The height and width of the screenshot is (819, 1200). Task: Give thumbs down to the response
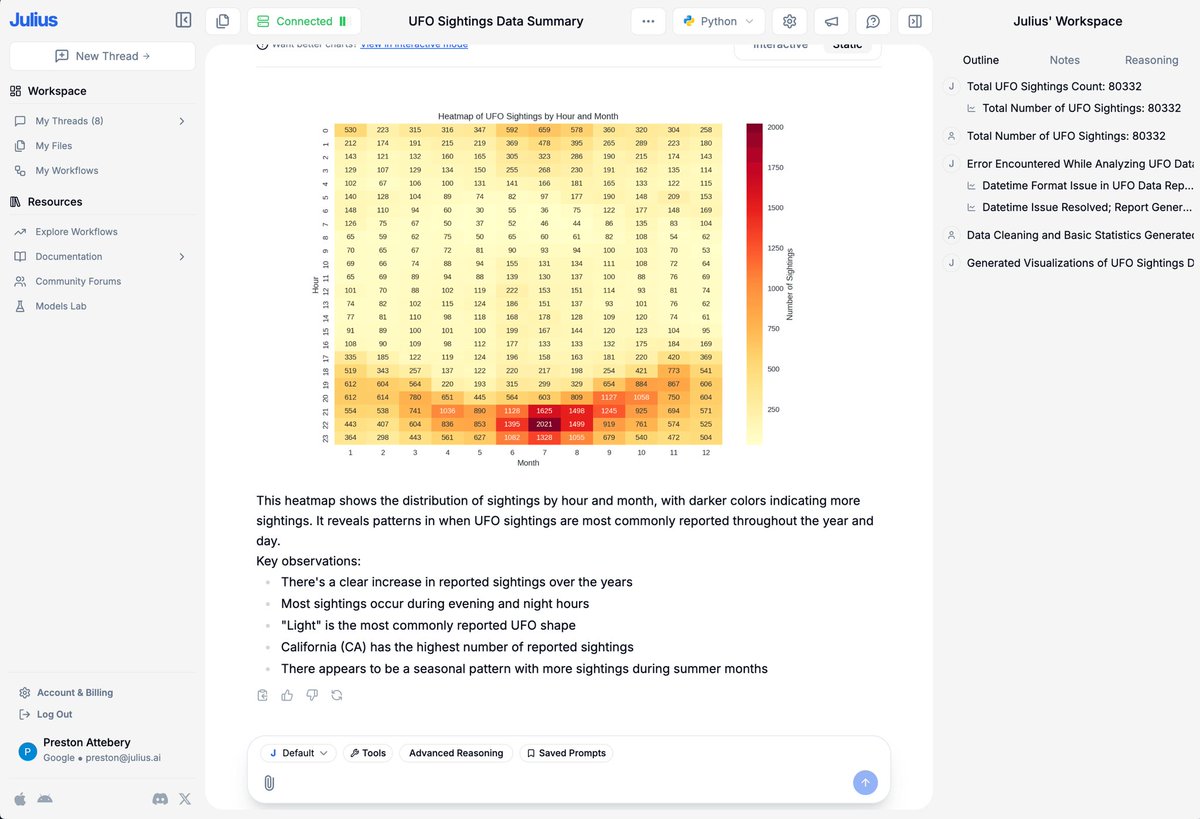coord(312,695)
